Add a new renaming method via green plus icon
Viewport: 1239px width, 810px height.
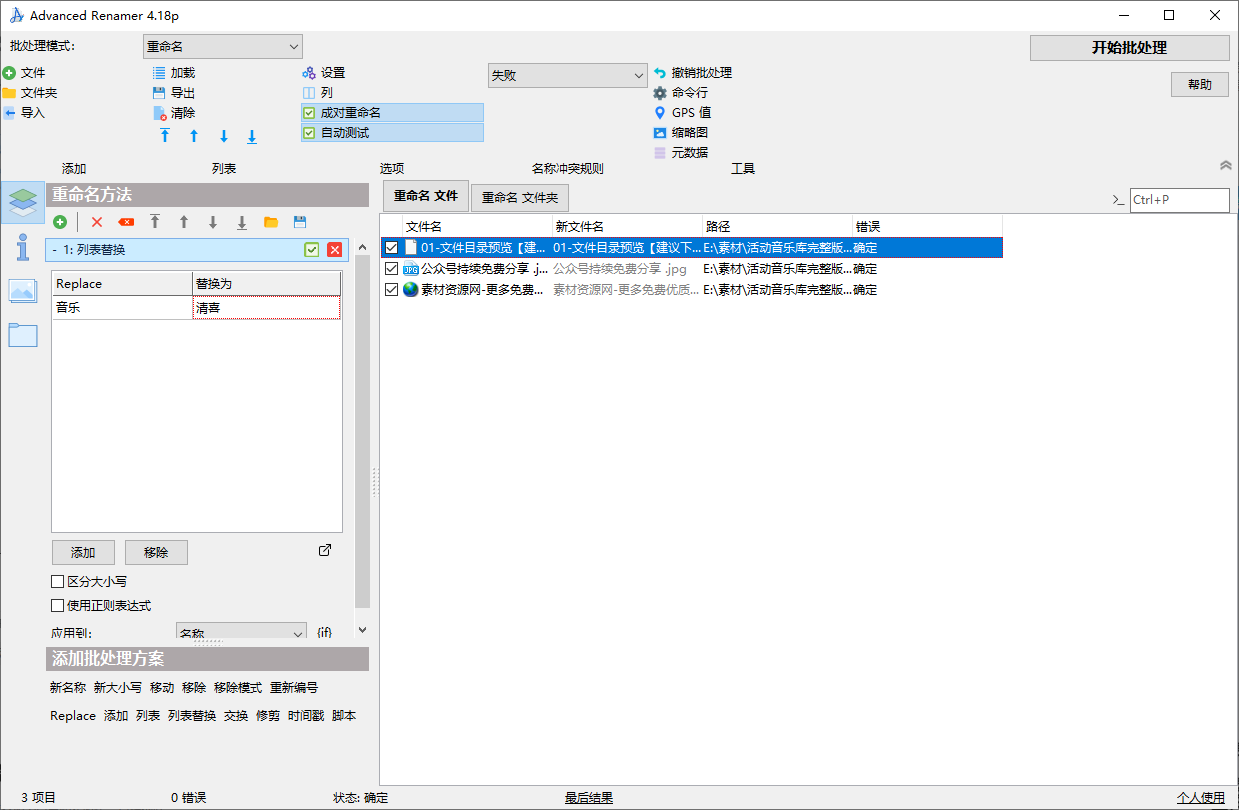tap(60, 222)
